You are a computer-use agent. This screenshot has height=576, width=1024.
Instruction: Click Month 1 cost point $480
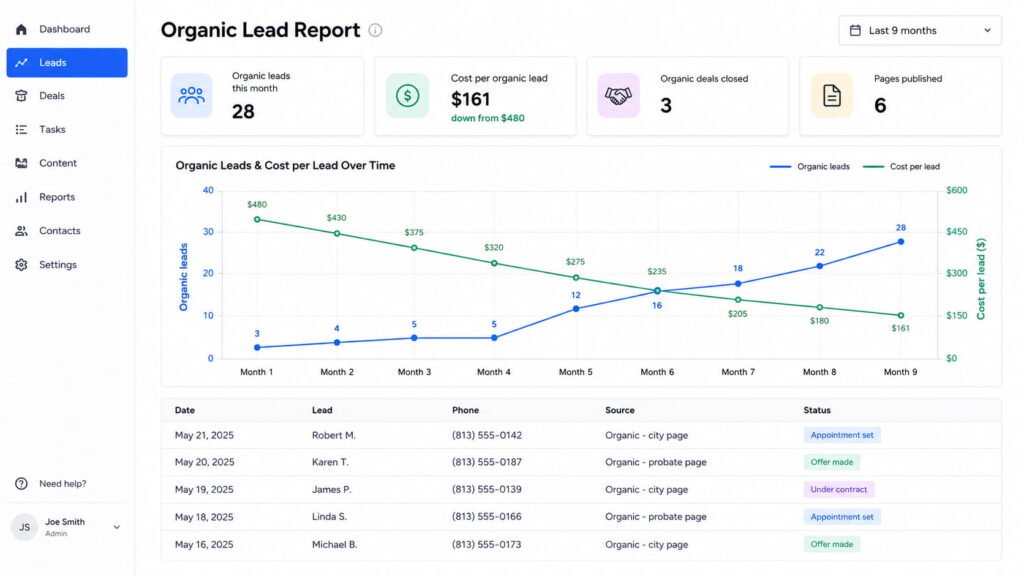click(257, 219)
